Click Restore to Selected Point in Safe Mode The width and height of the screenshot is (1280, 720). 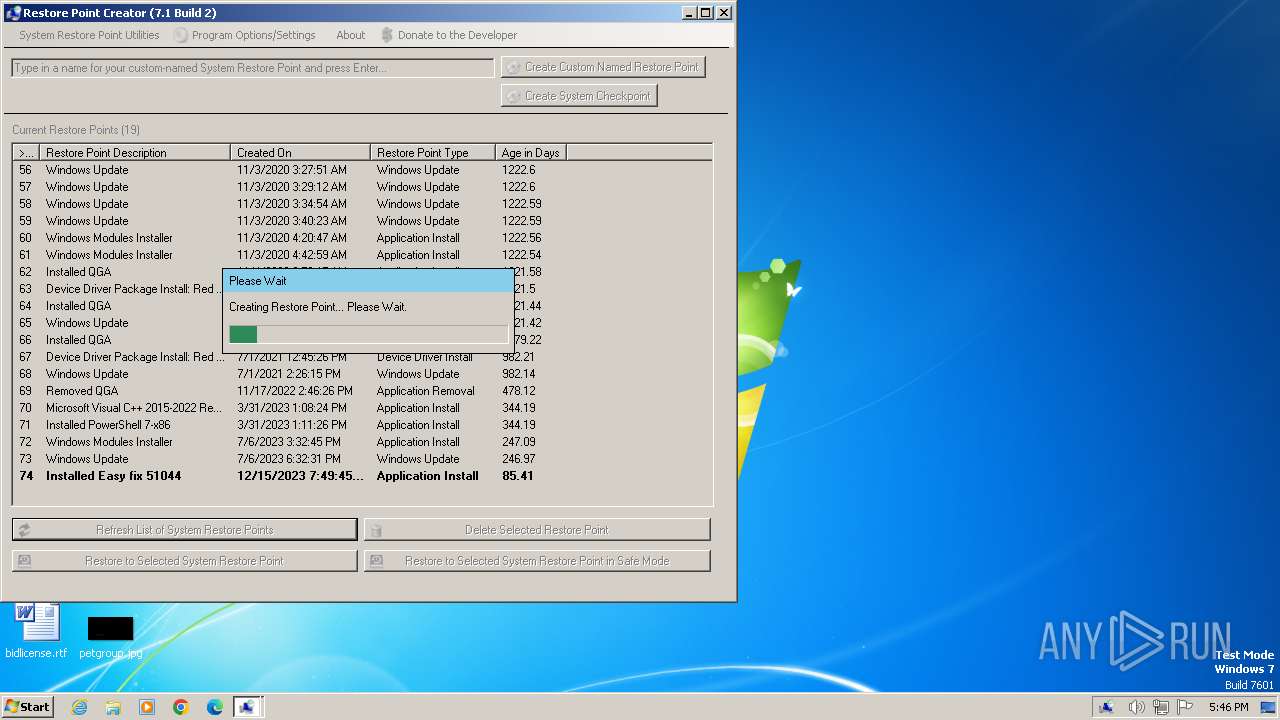pyautogui.click(x=537, y=561)
